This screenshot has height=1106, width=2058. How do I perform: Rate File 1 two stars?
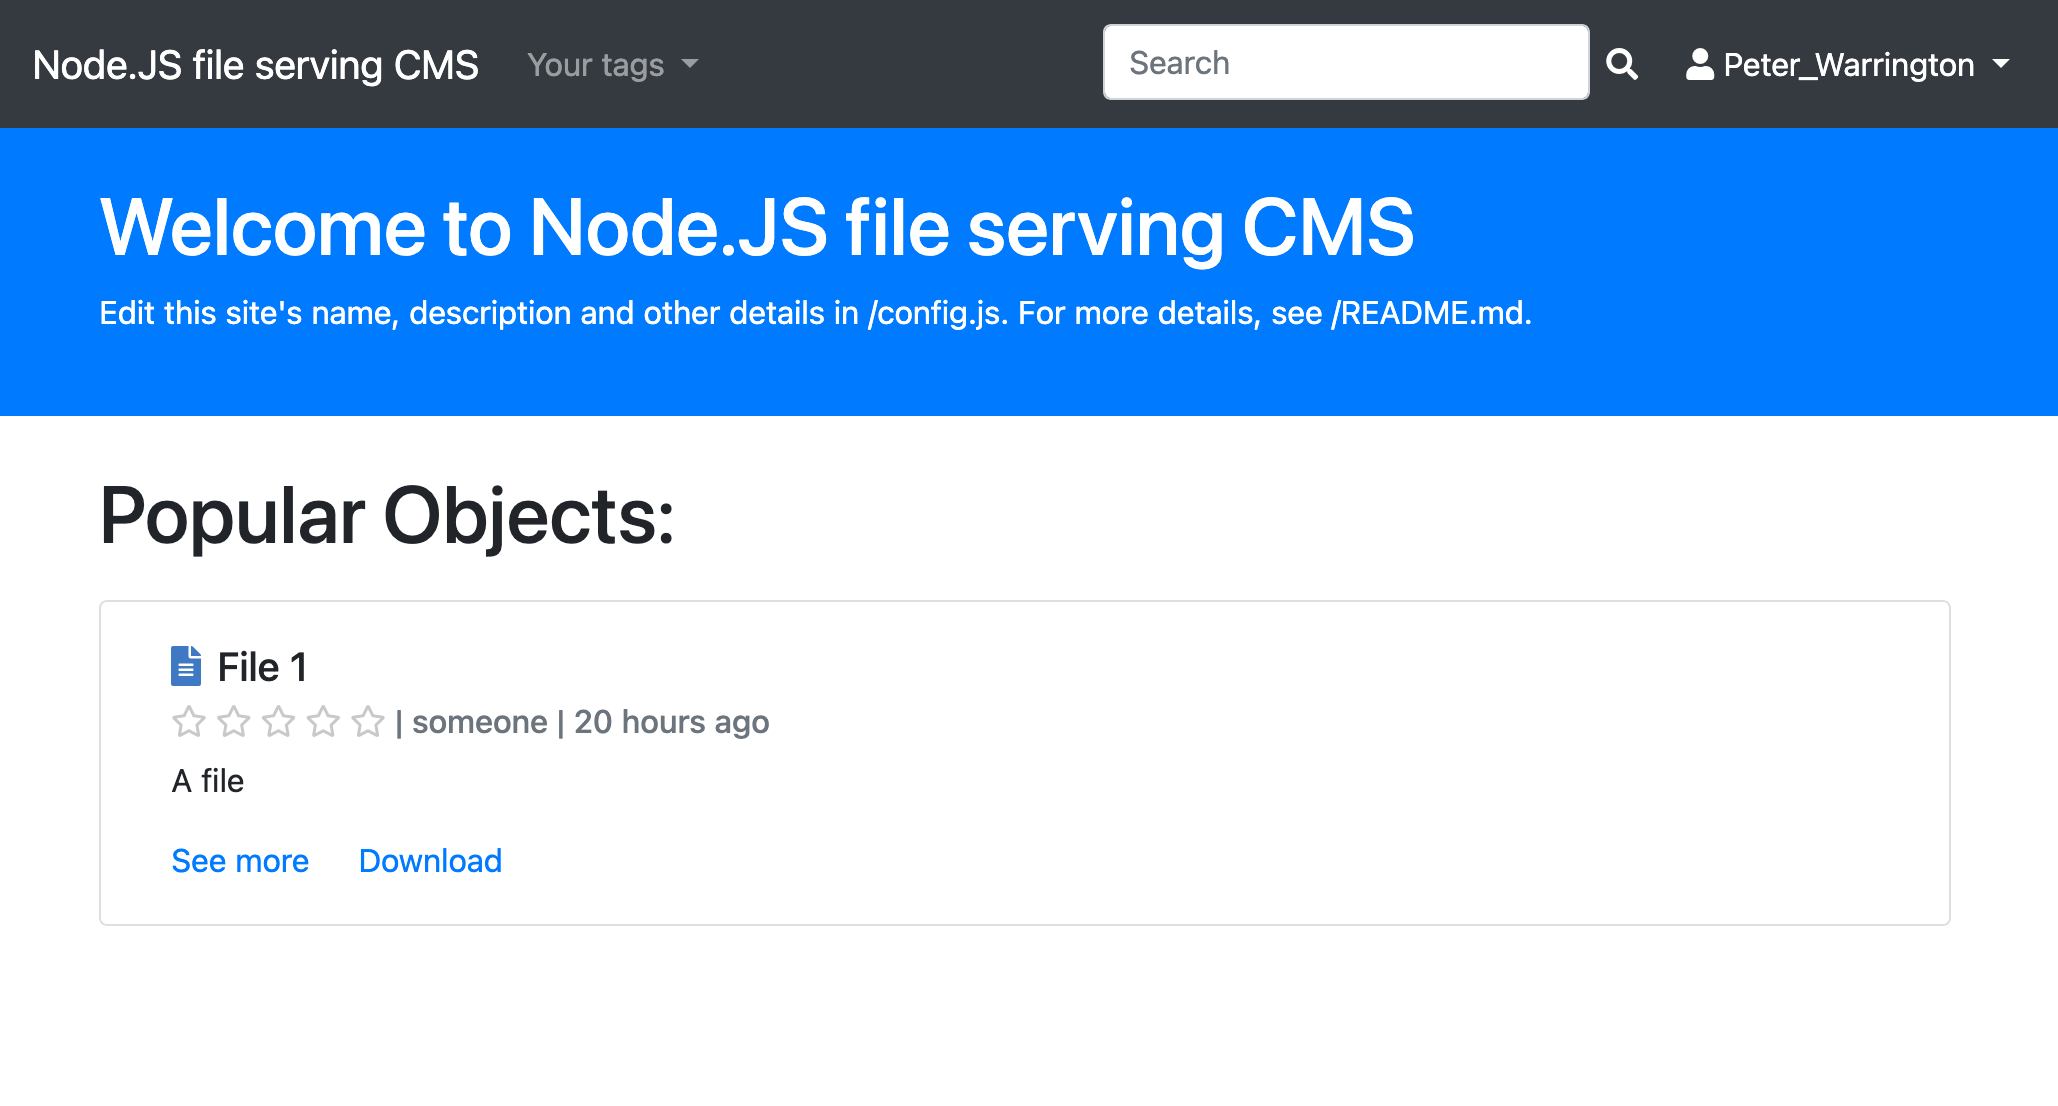234,721
